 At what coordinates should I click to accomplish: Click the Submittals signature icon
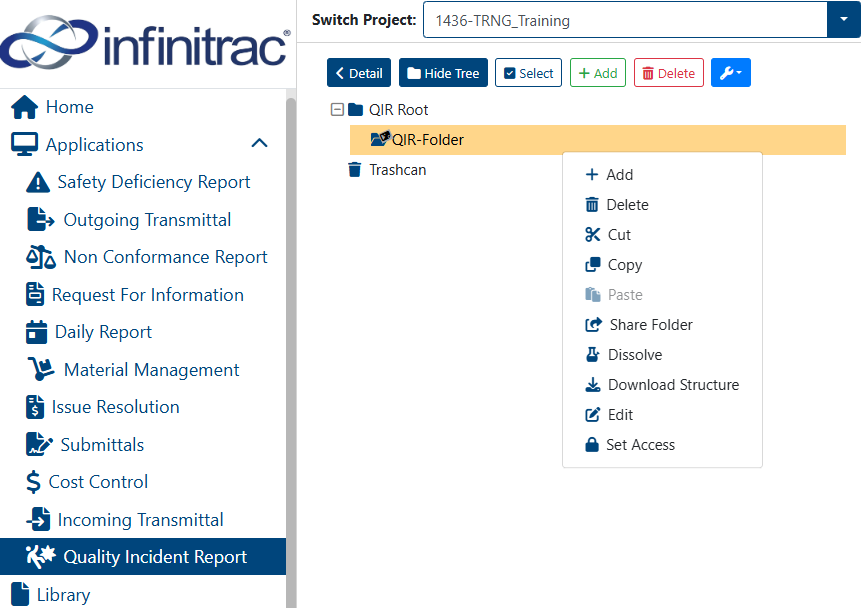pos(40,444)
